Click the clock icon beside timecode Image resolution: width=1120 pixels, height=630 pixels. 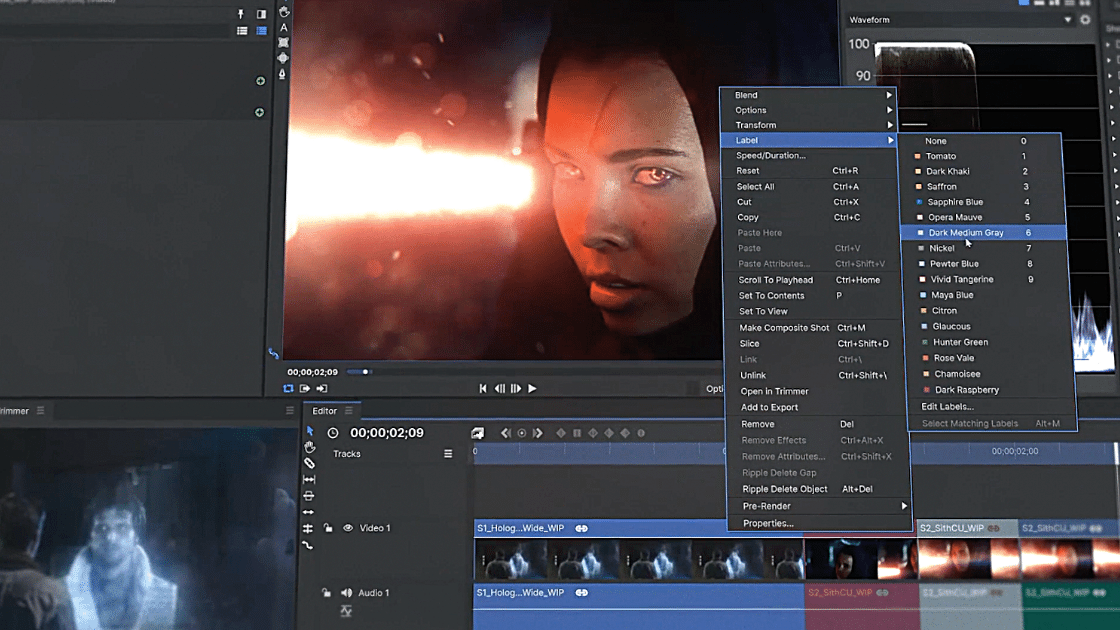(x=333, y=433)
